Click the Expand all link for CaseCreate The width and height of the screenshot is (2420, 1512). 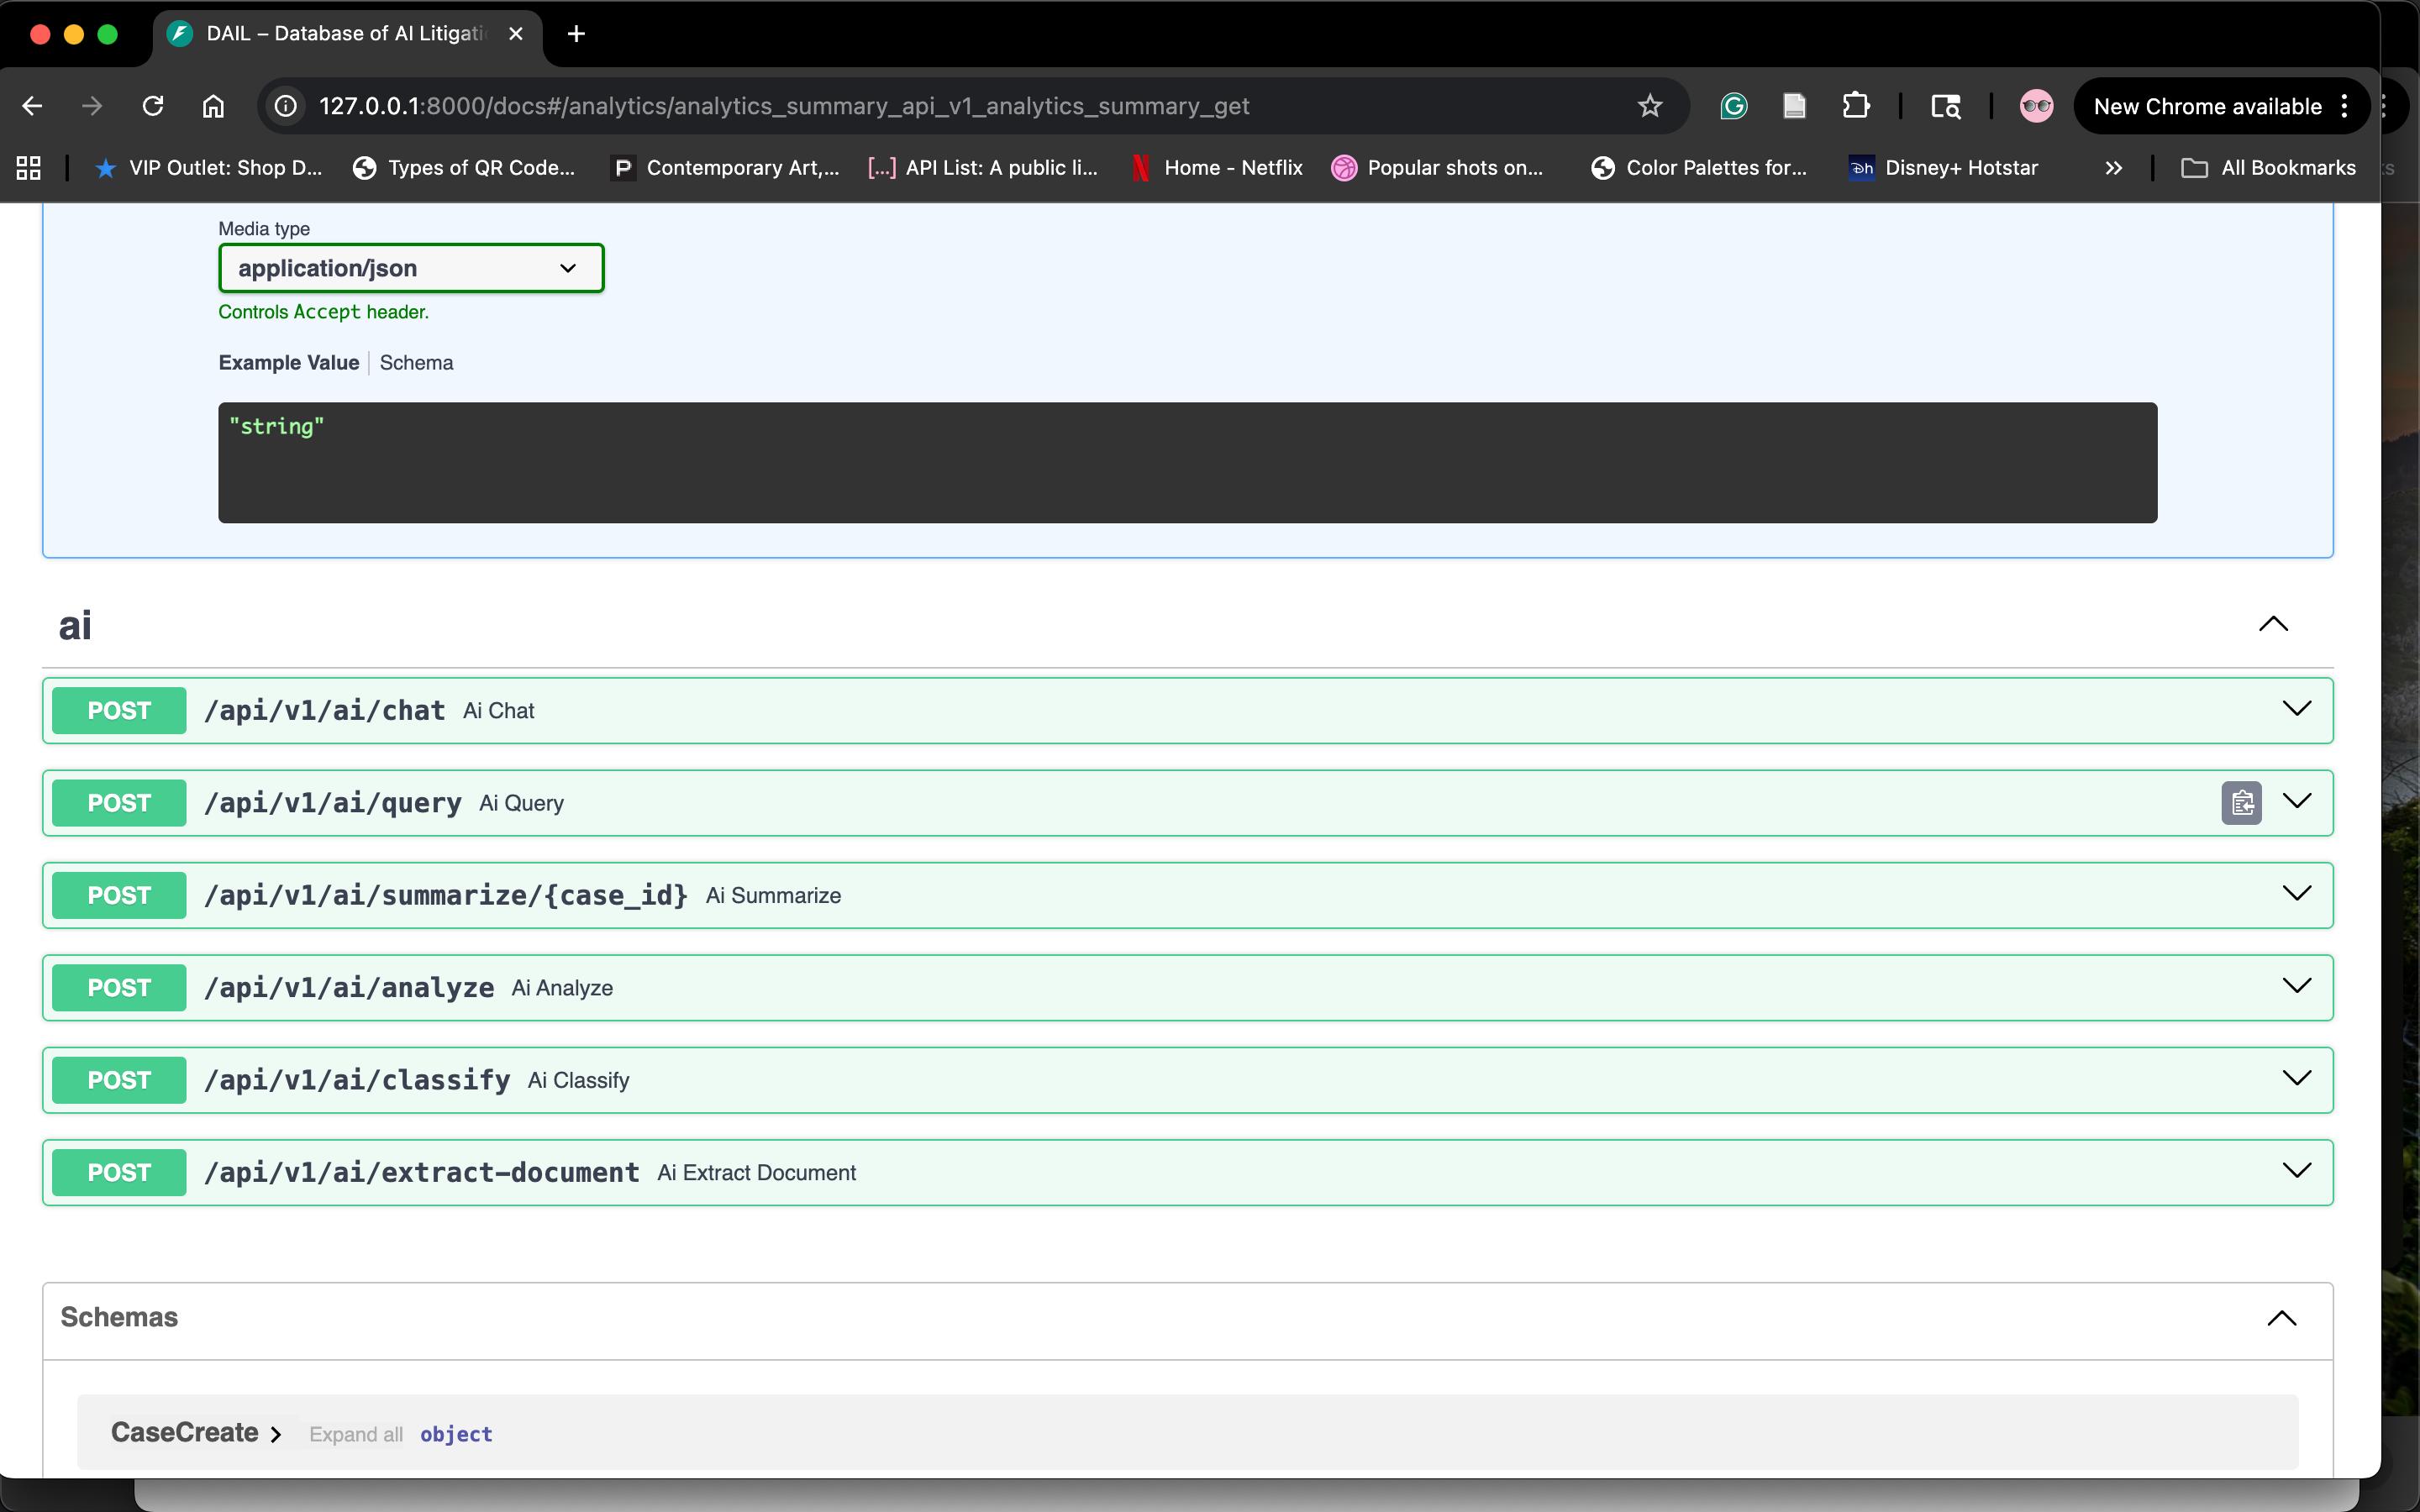click(x=355, y=1434)
